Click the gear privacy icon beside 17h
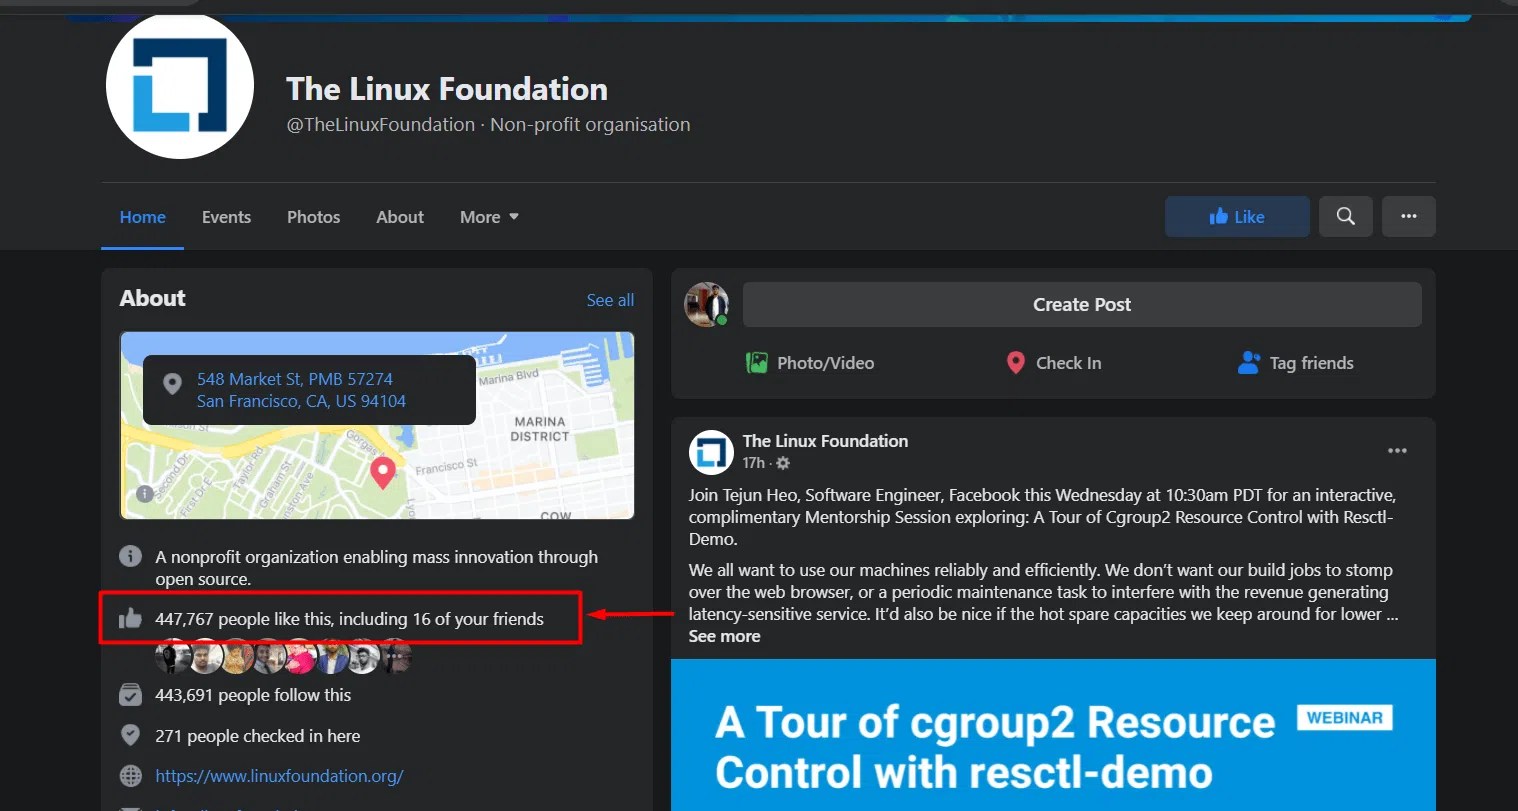 click(783, 463)
